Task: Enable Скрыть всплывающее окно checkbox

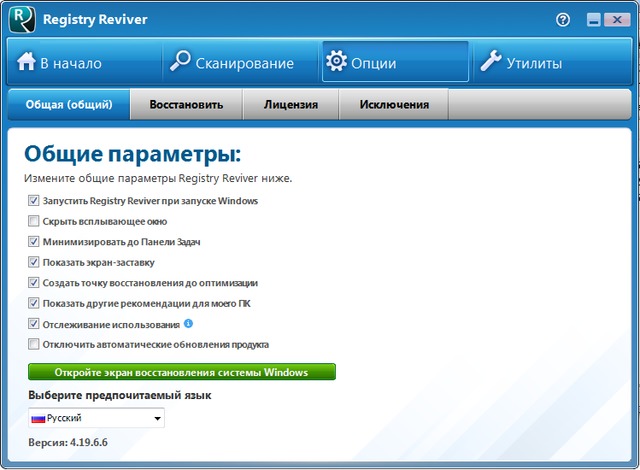Action: click(x=34, y=221)
